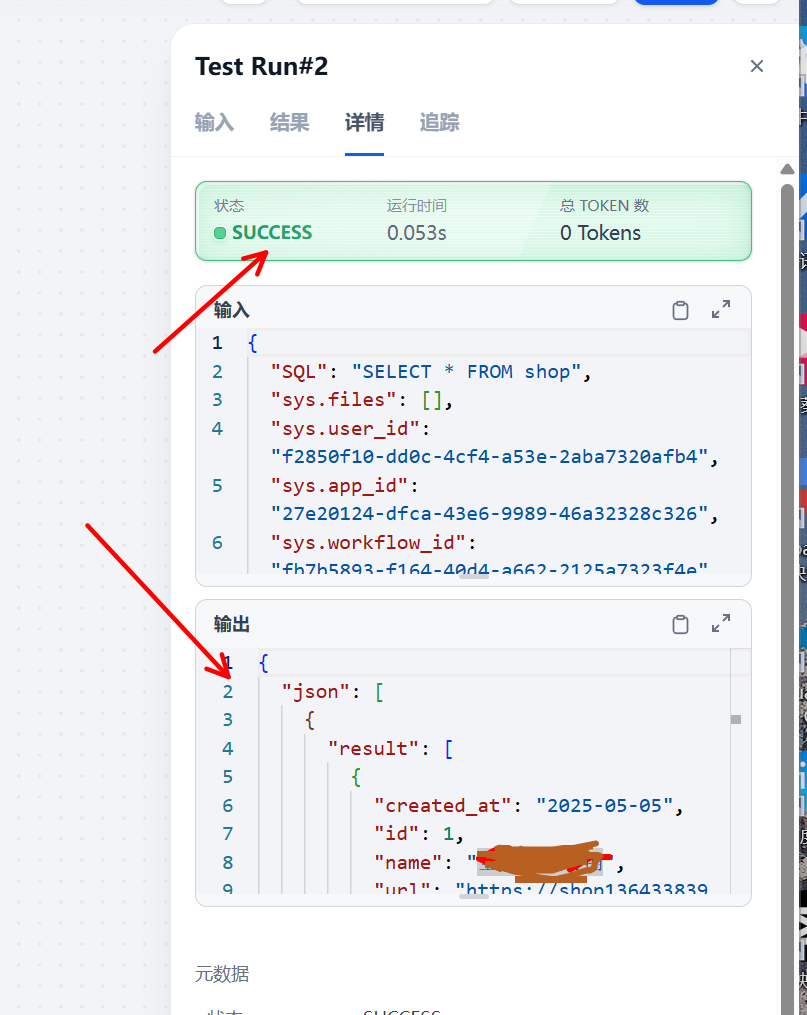Screen dimensions: 807x1015
Task: Close the Test Run#2 panel
Action: [x=756, y=66]
